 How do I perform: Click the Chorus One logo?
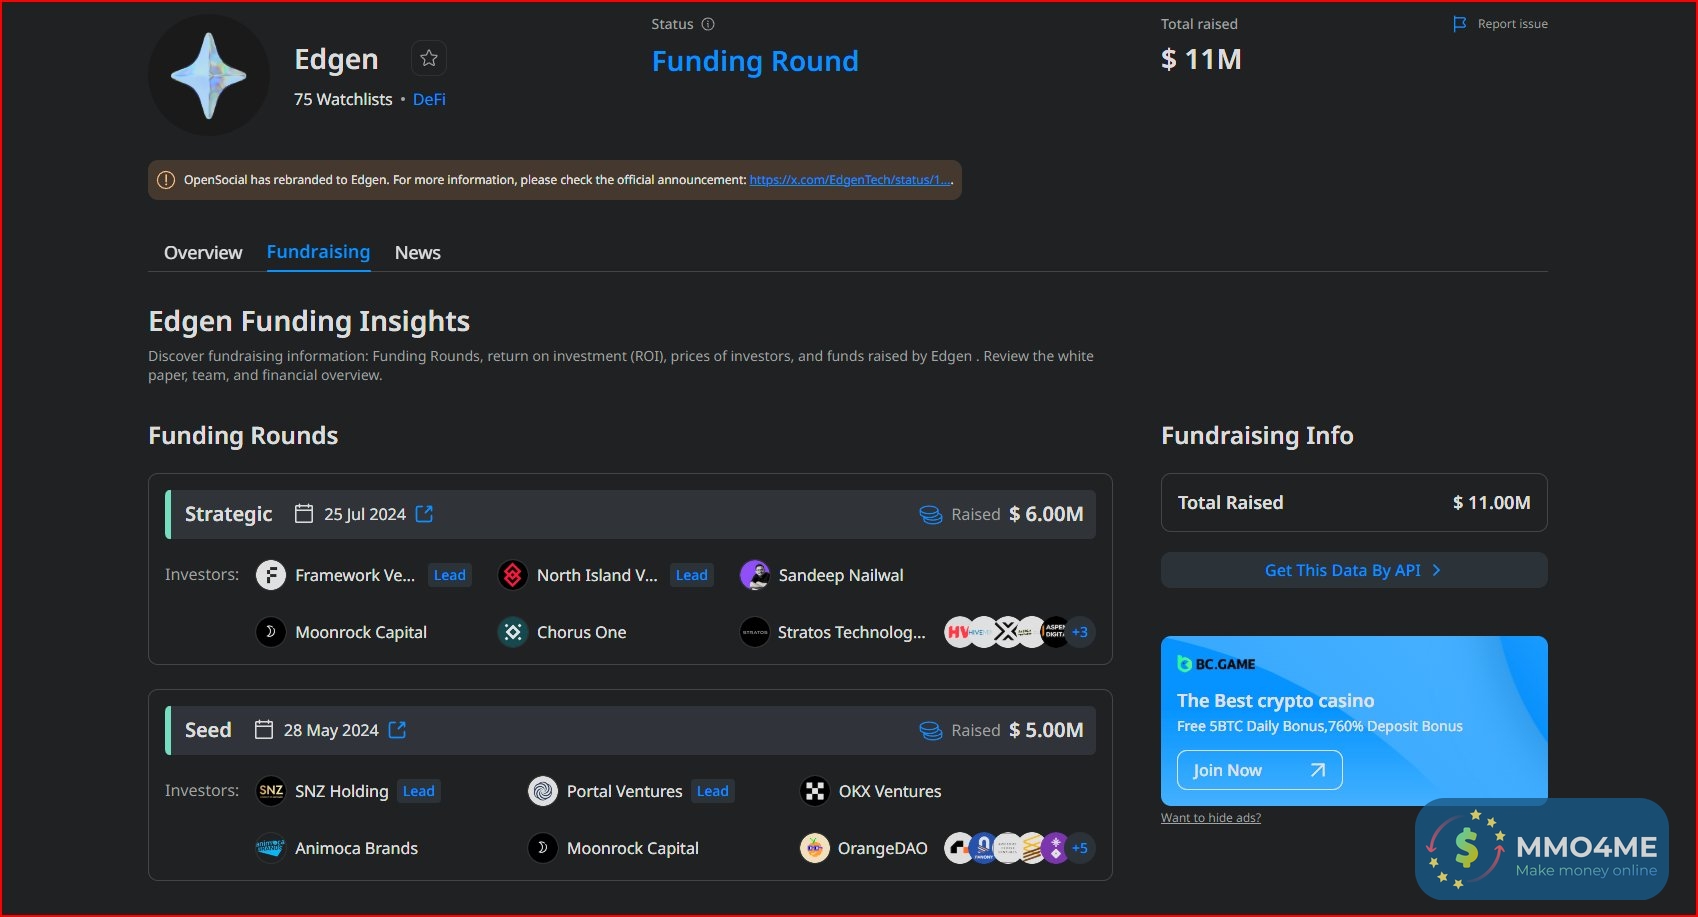513,632
